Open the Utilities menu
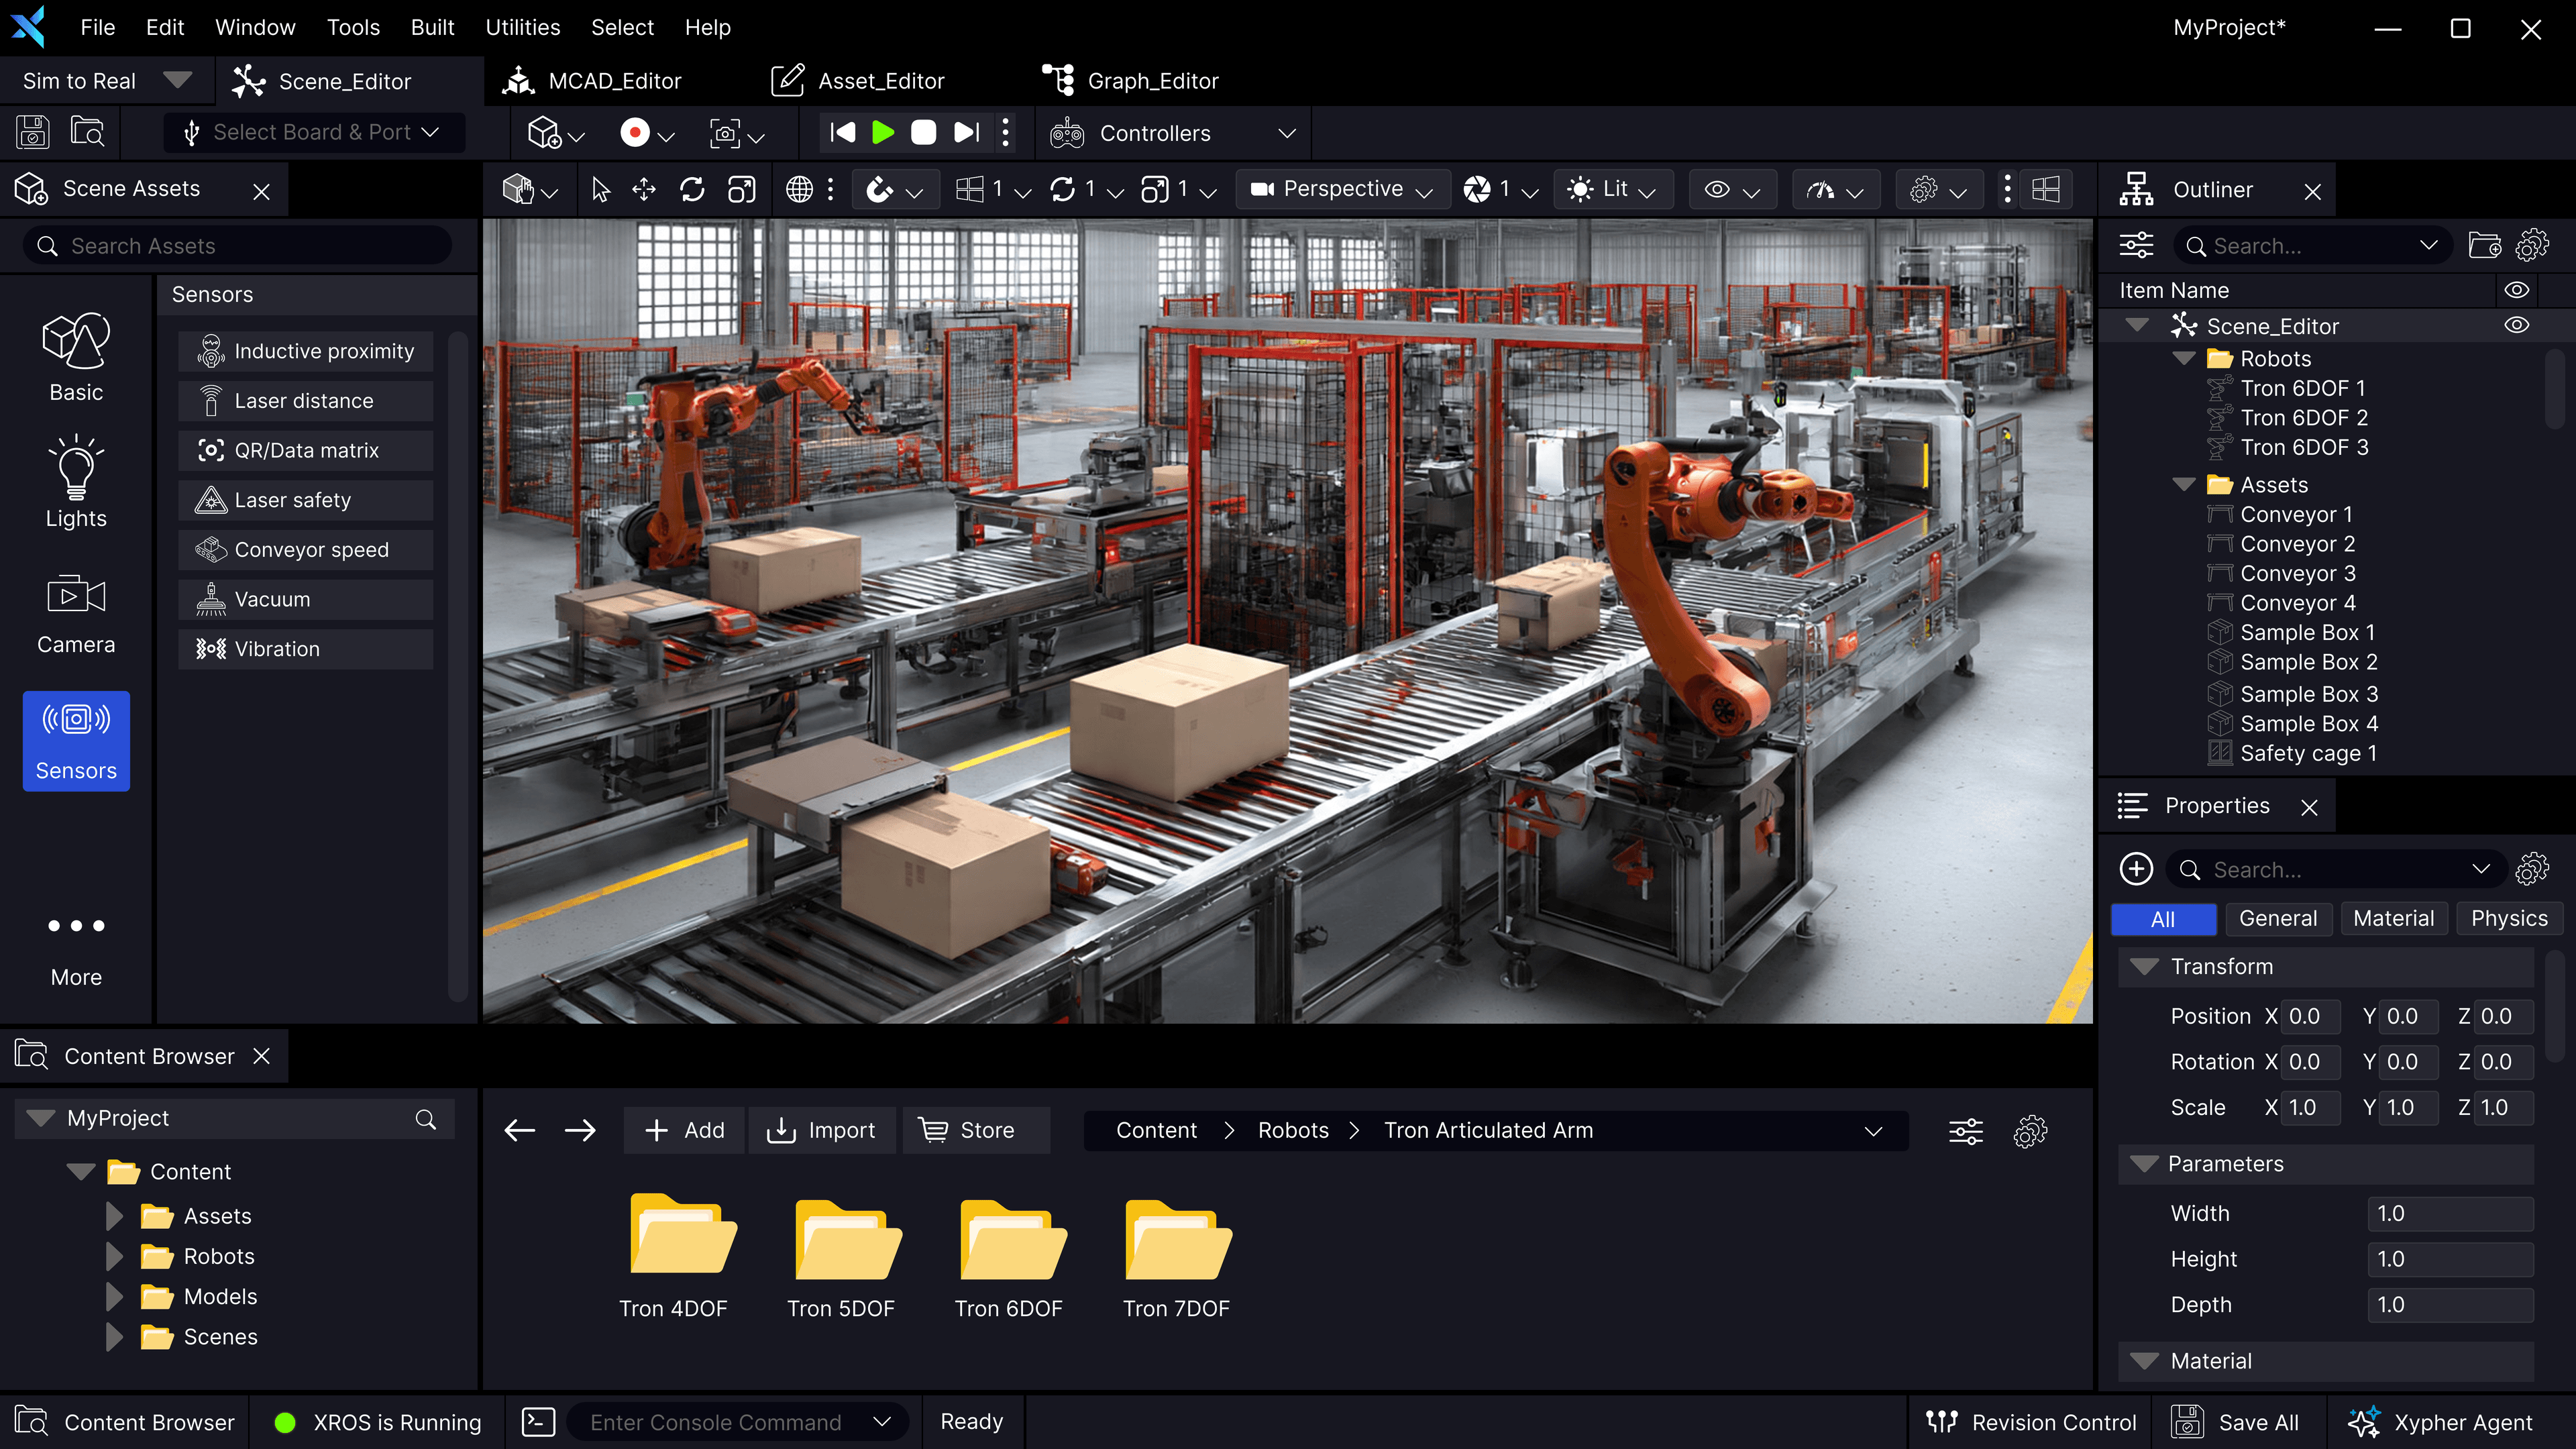This screenshot has height=1449, width=2576. (x=522, y=27)
